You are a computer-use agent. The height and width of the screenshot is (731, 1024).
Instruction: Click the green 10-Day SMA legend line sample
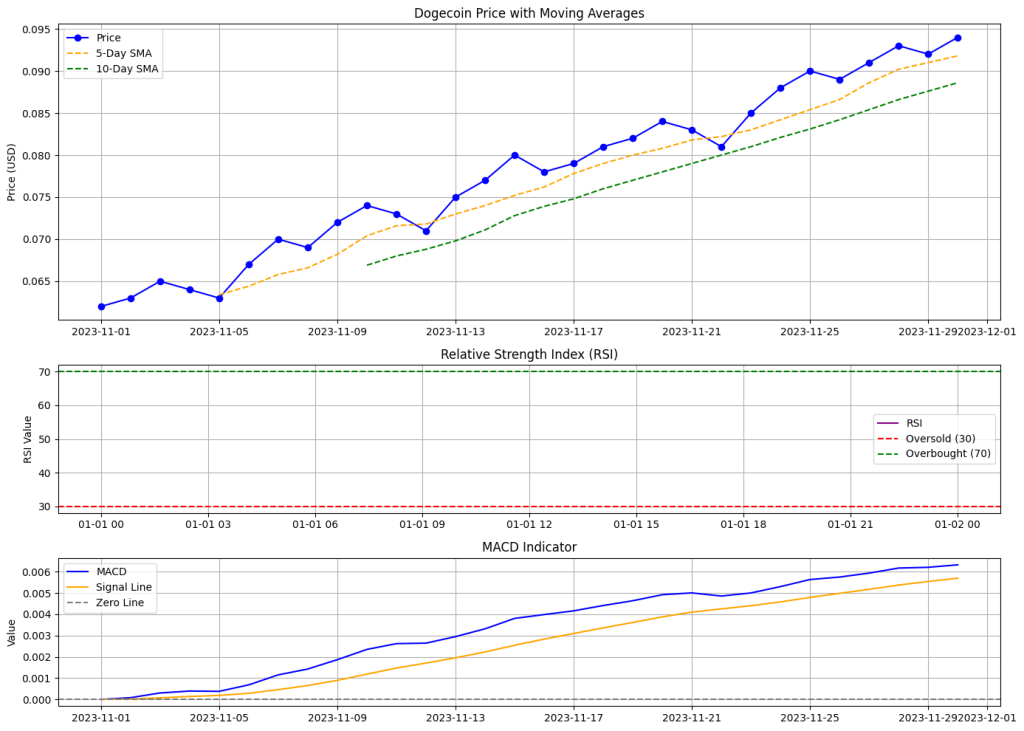pos(78,69)
